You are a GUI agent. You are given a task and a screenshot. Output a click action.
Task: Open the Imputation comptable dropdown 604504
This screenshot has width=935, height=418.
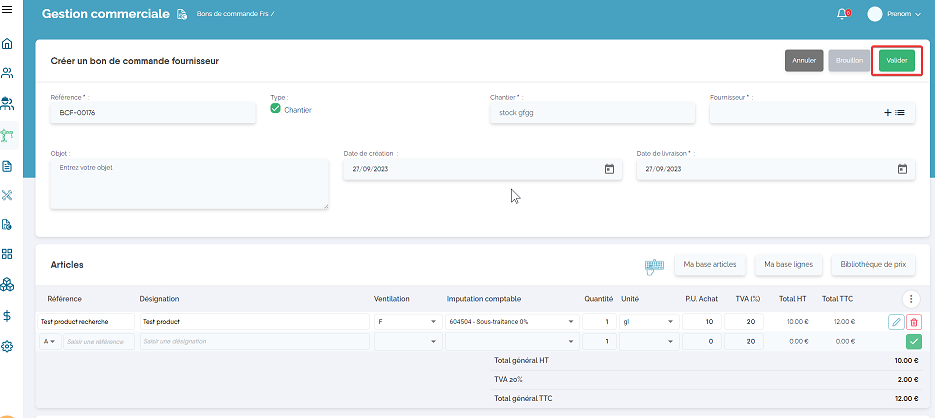[570, 322]
